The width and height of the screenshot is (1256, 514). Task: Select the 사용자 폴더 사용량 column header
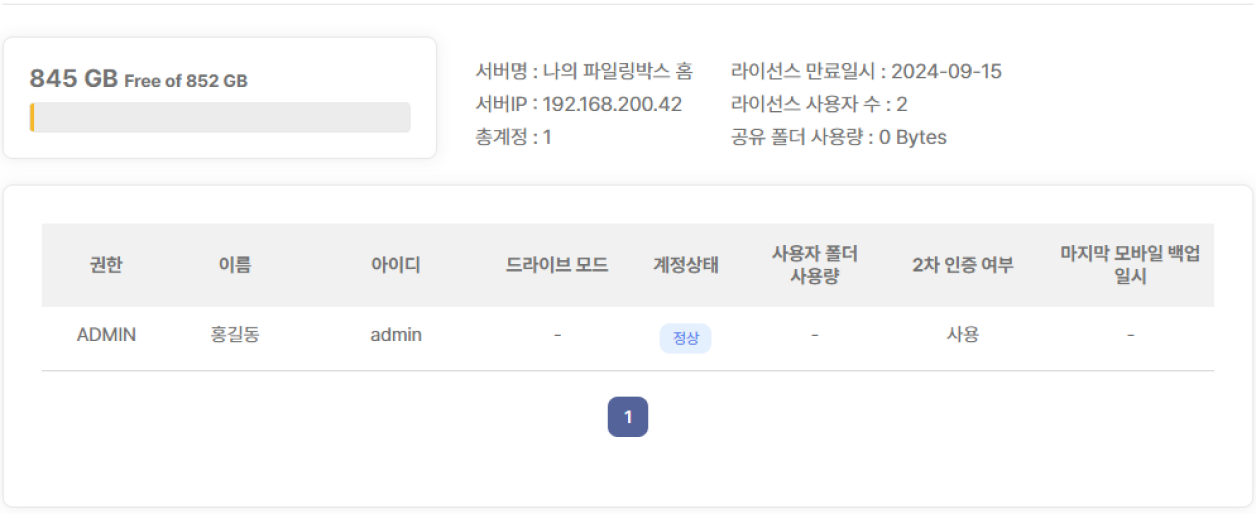(815, 265)
